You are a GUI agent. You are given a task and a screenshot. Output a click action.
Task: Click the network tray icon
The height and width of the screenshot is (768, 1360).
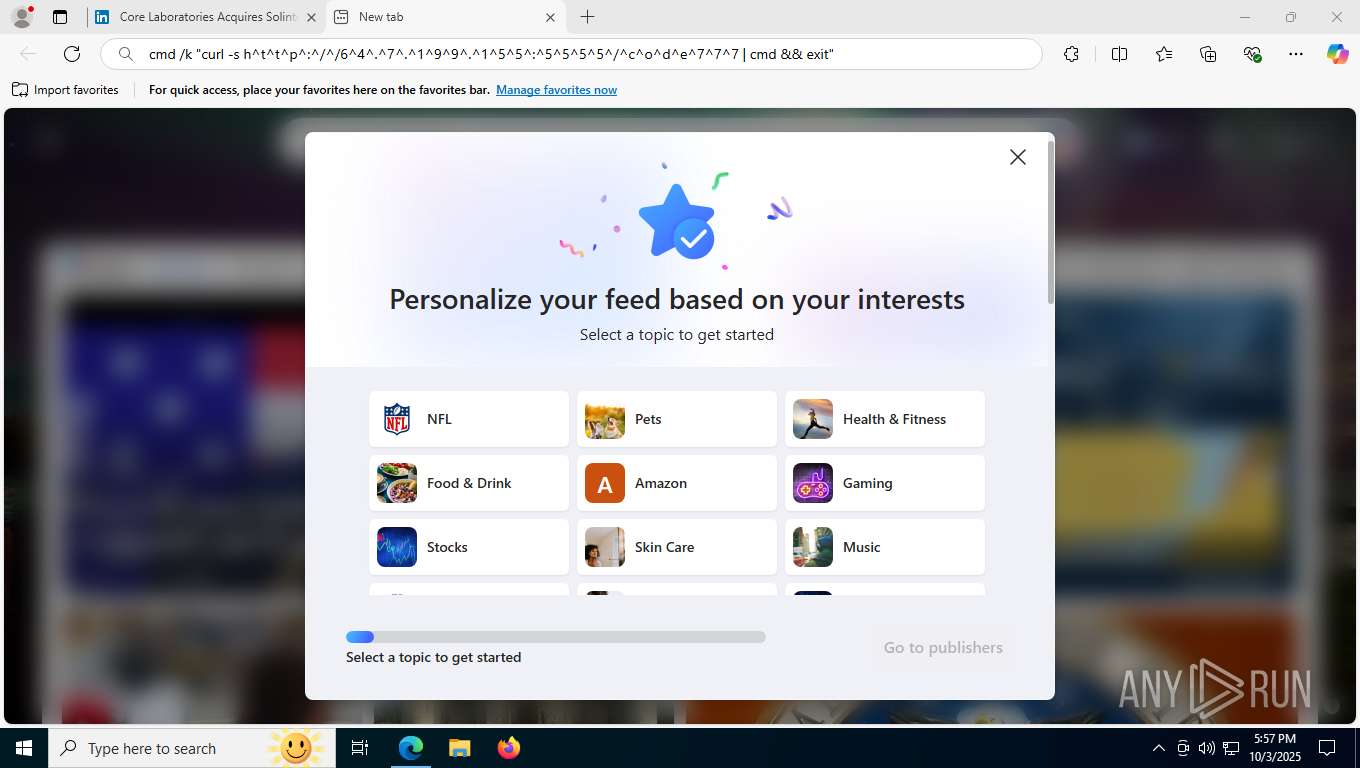coord(1231,748)
